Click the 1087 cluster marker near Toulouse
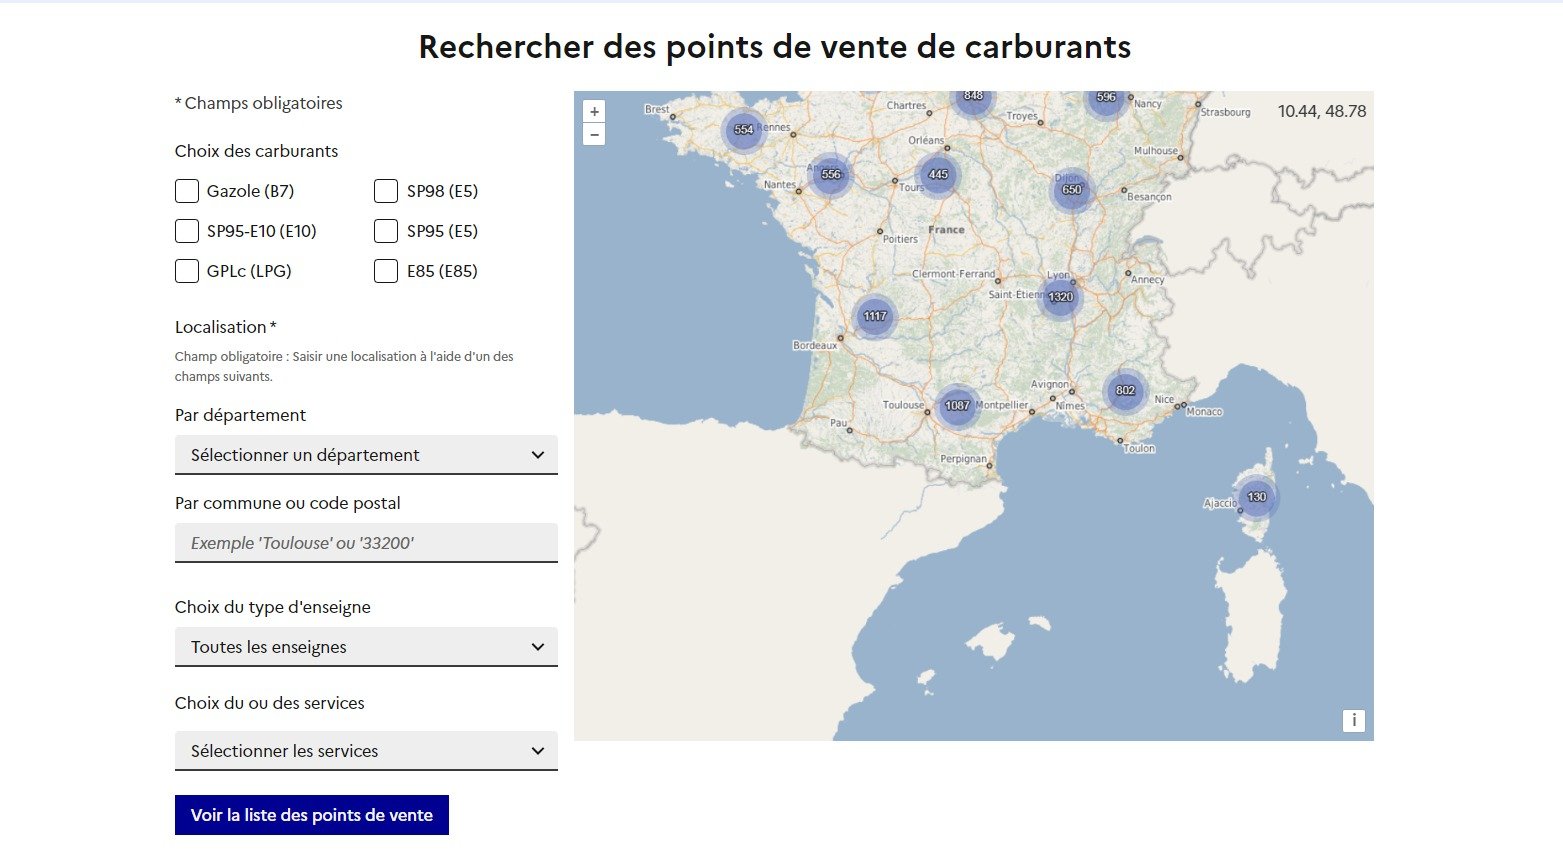Viewport: 1563px width, 856px height. tap(957, 406)
